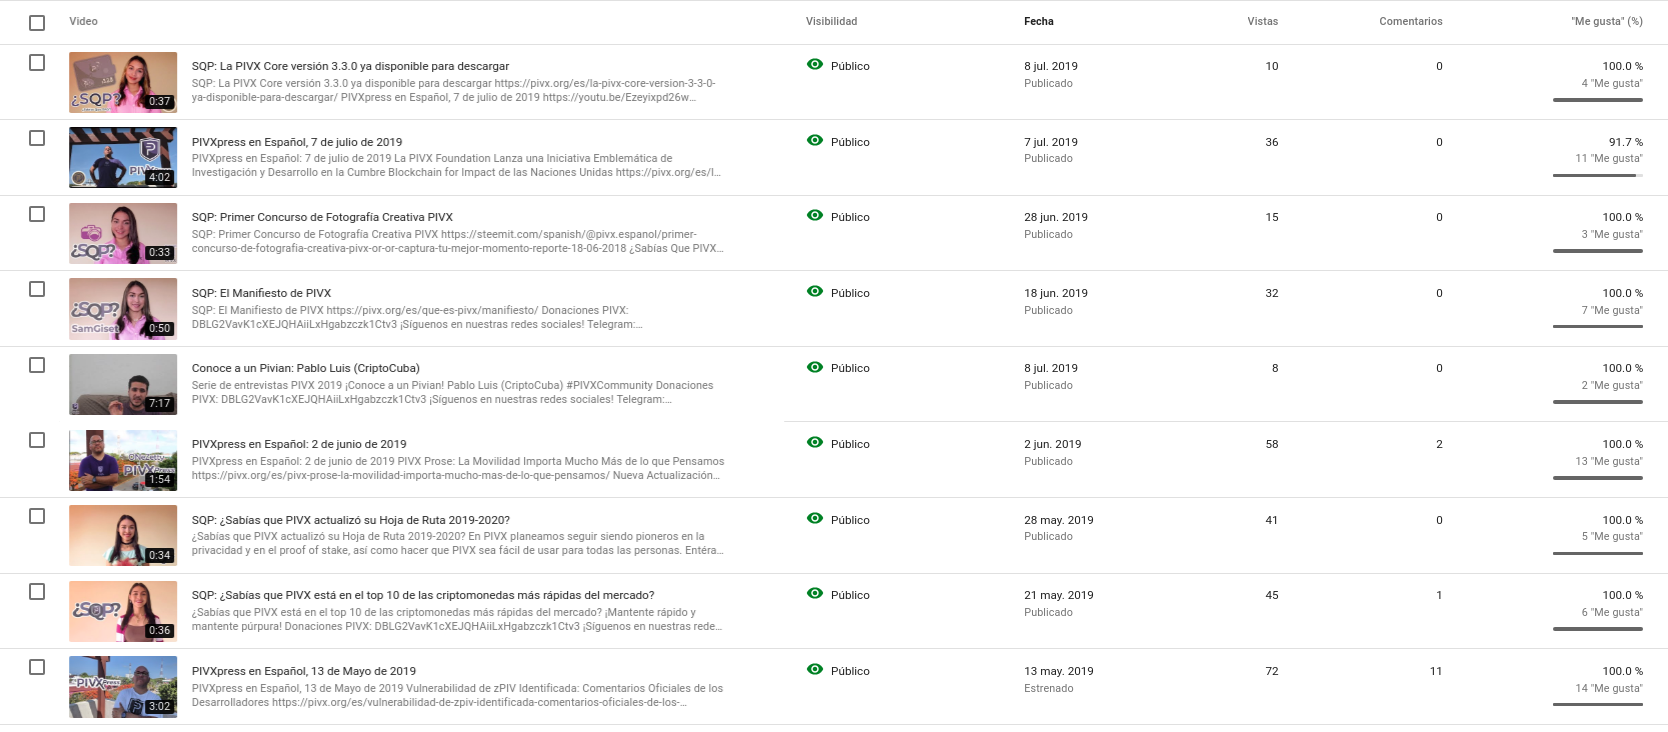Click the thumbnail with 0:36 duration
This screenshot has width=1668, height=732.
tap(123, 611)
